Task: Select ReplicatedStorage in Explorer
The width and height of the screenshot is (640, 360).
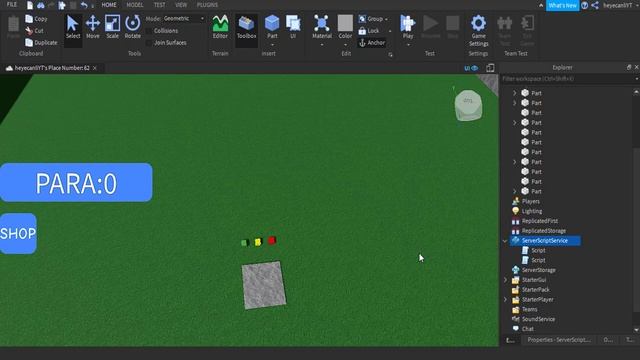Action: pos(543,231)
